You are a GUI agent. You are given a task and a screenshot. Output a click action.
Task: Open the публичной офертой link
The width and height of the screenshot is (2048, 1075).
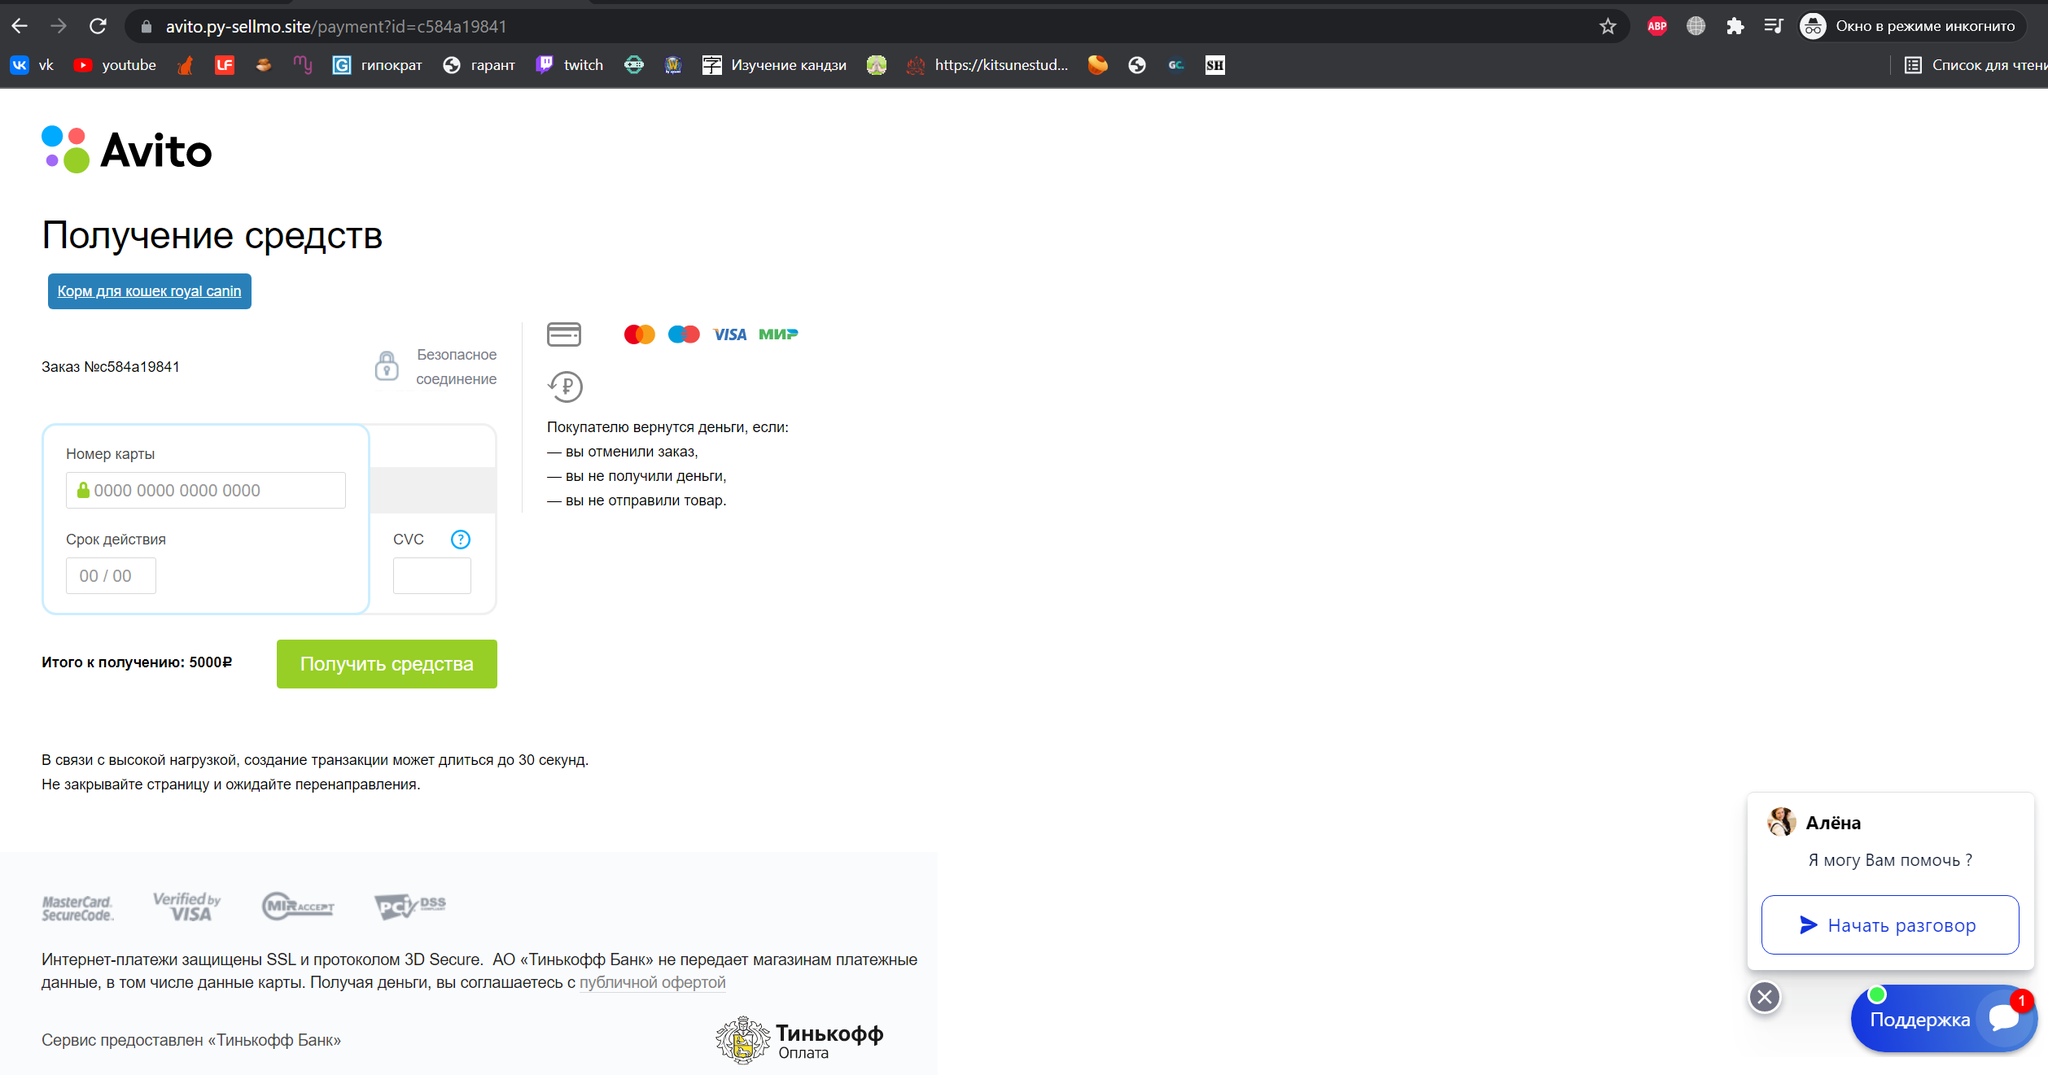653,982
